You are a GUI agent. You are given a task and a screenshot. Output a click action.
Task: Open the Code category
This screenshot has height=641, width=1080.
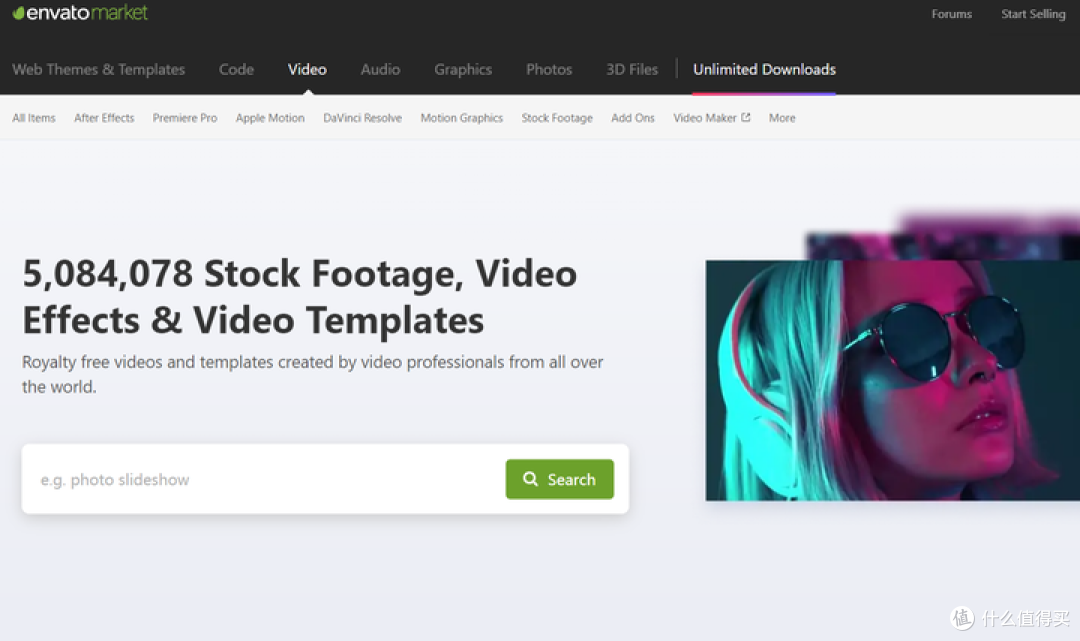pos(236,70)
